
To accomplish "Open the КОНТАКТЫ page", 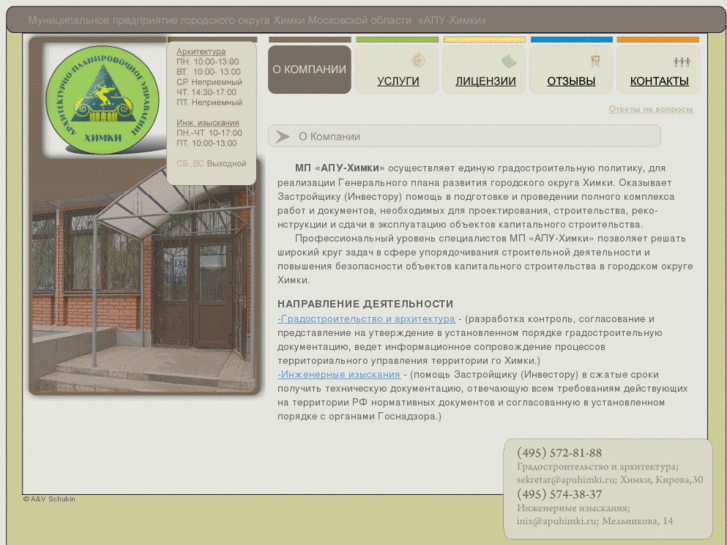I will [x=659, y=81].
